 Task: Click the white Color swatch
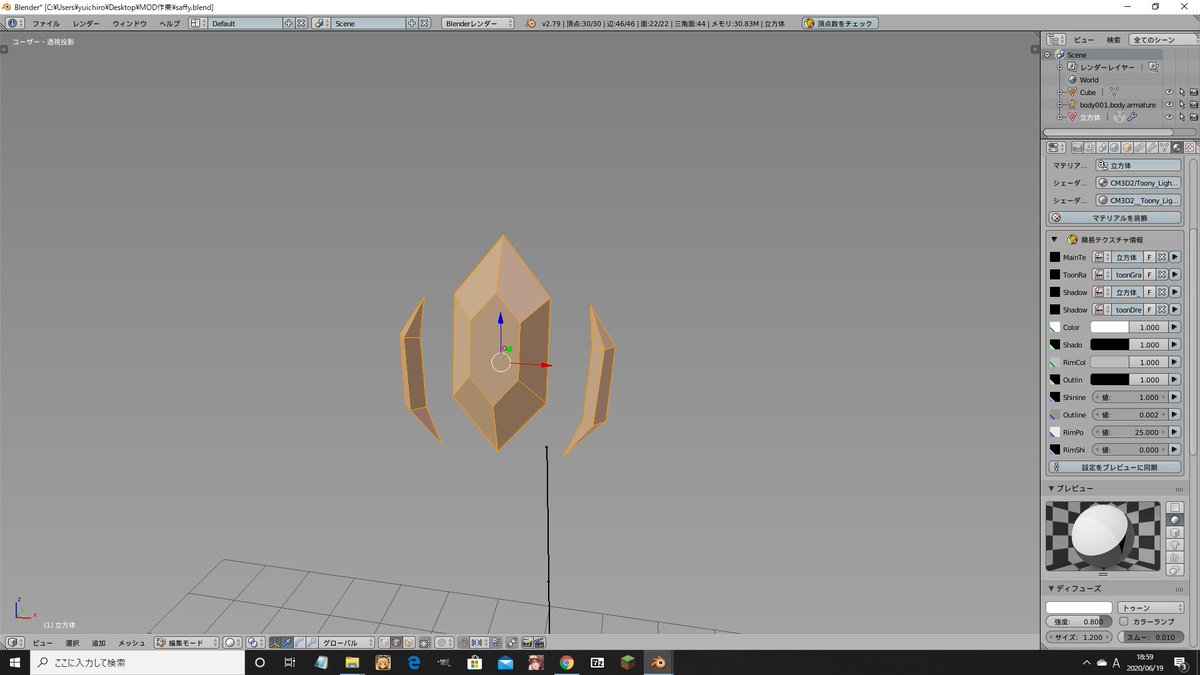(x=1109, y=327)
